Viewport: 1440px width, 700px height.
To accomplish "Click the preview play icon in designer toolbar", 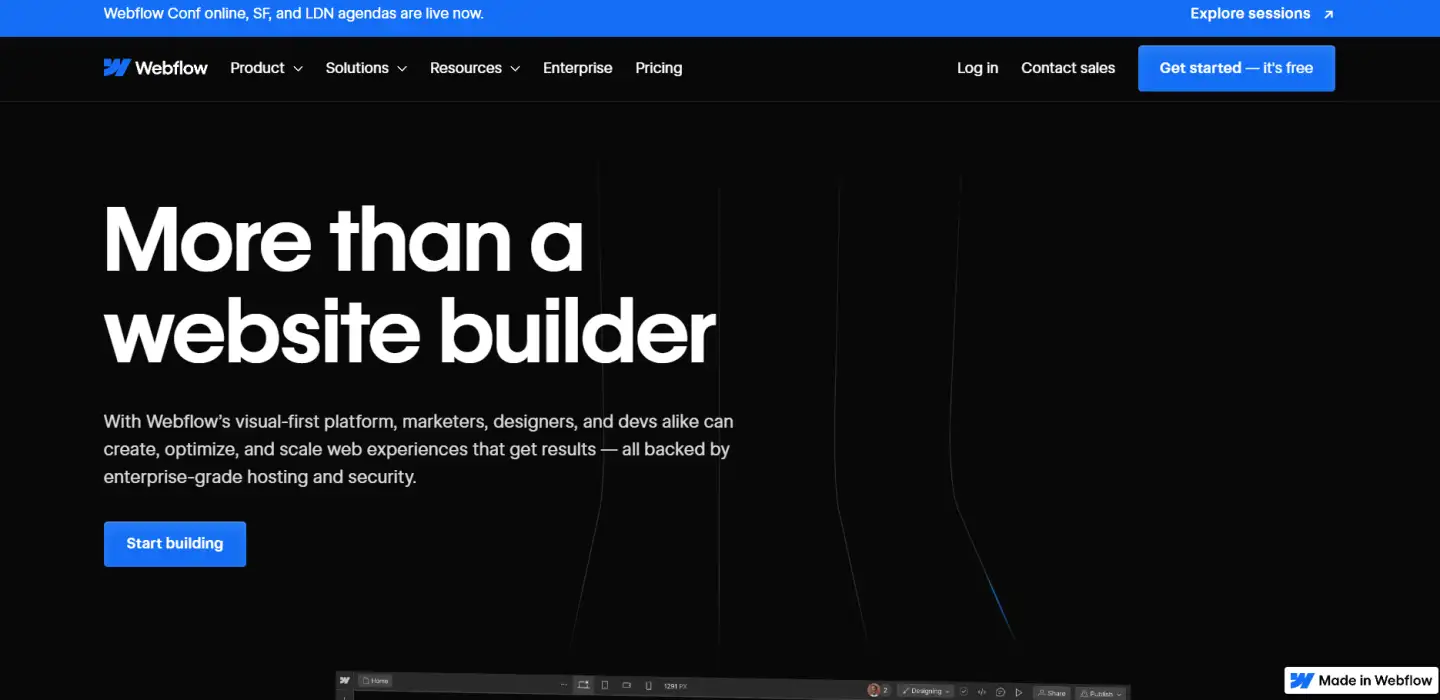I will (x=1019, y=693).
